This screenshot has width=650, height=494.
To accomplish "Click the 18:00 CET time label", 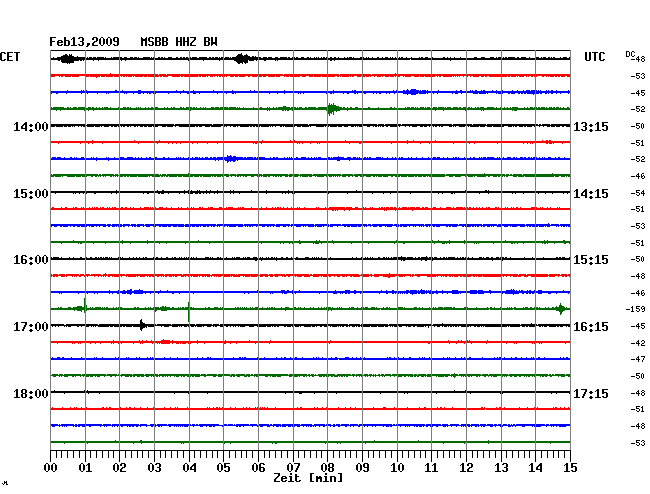I will pyautogui.click(x=31, y=394).
